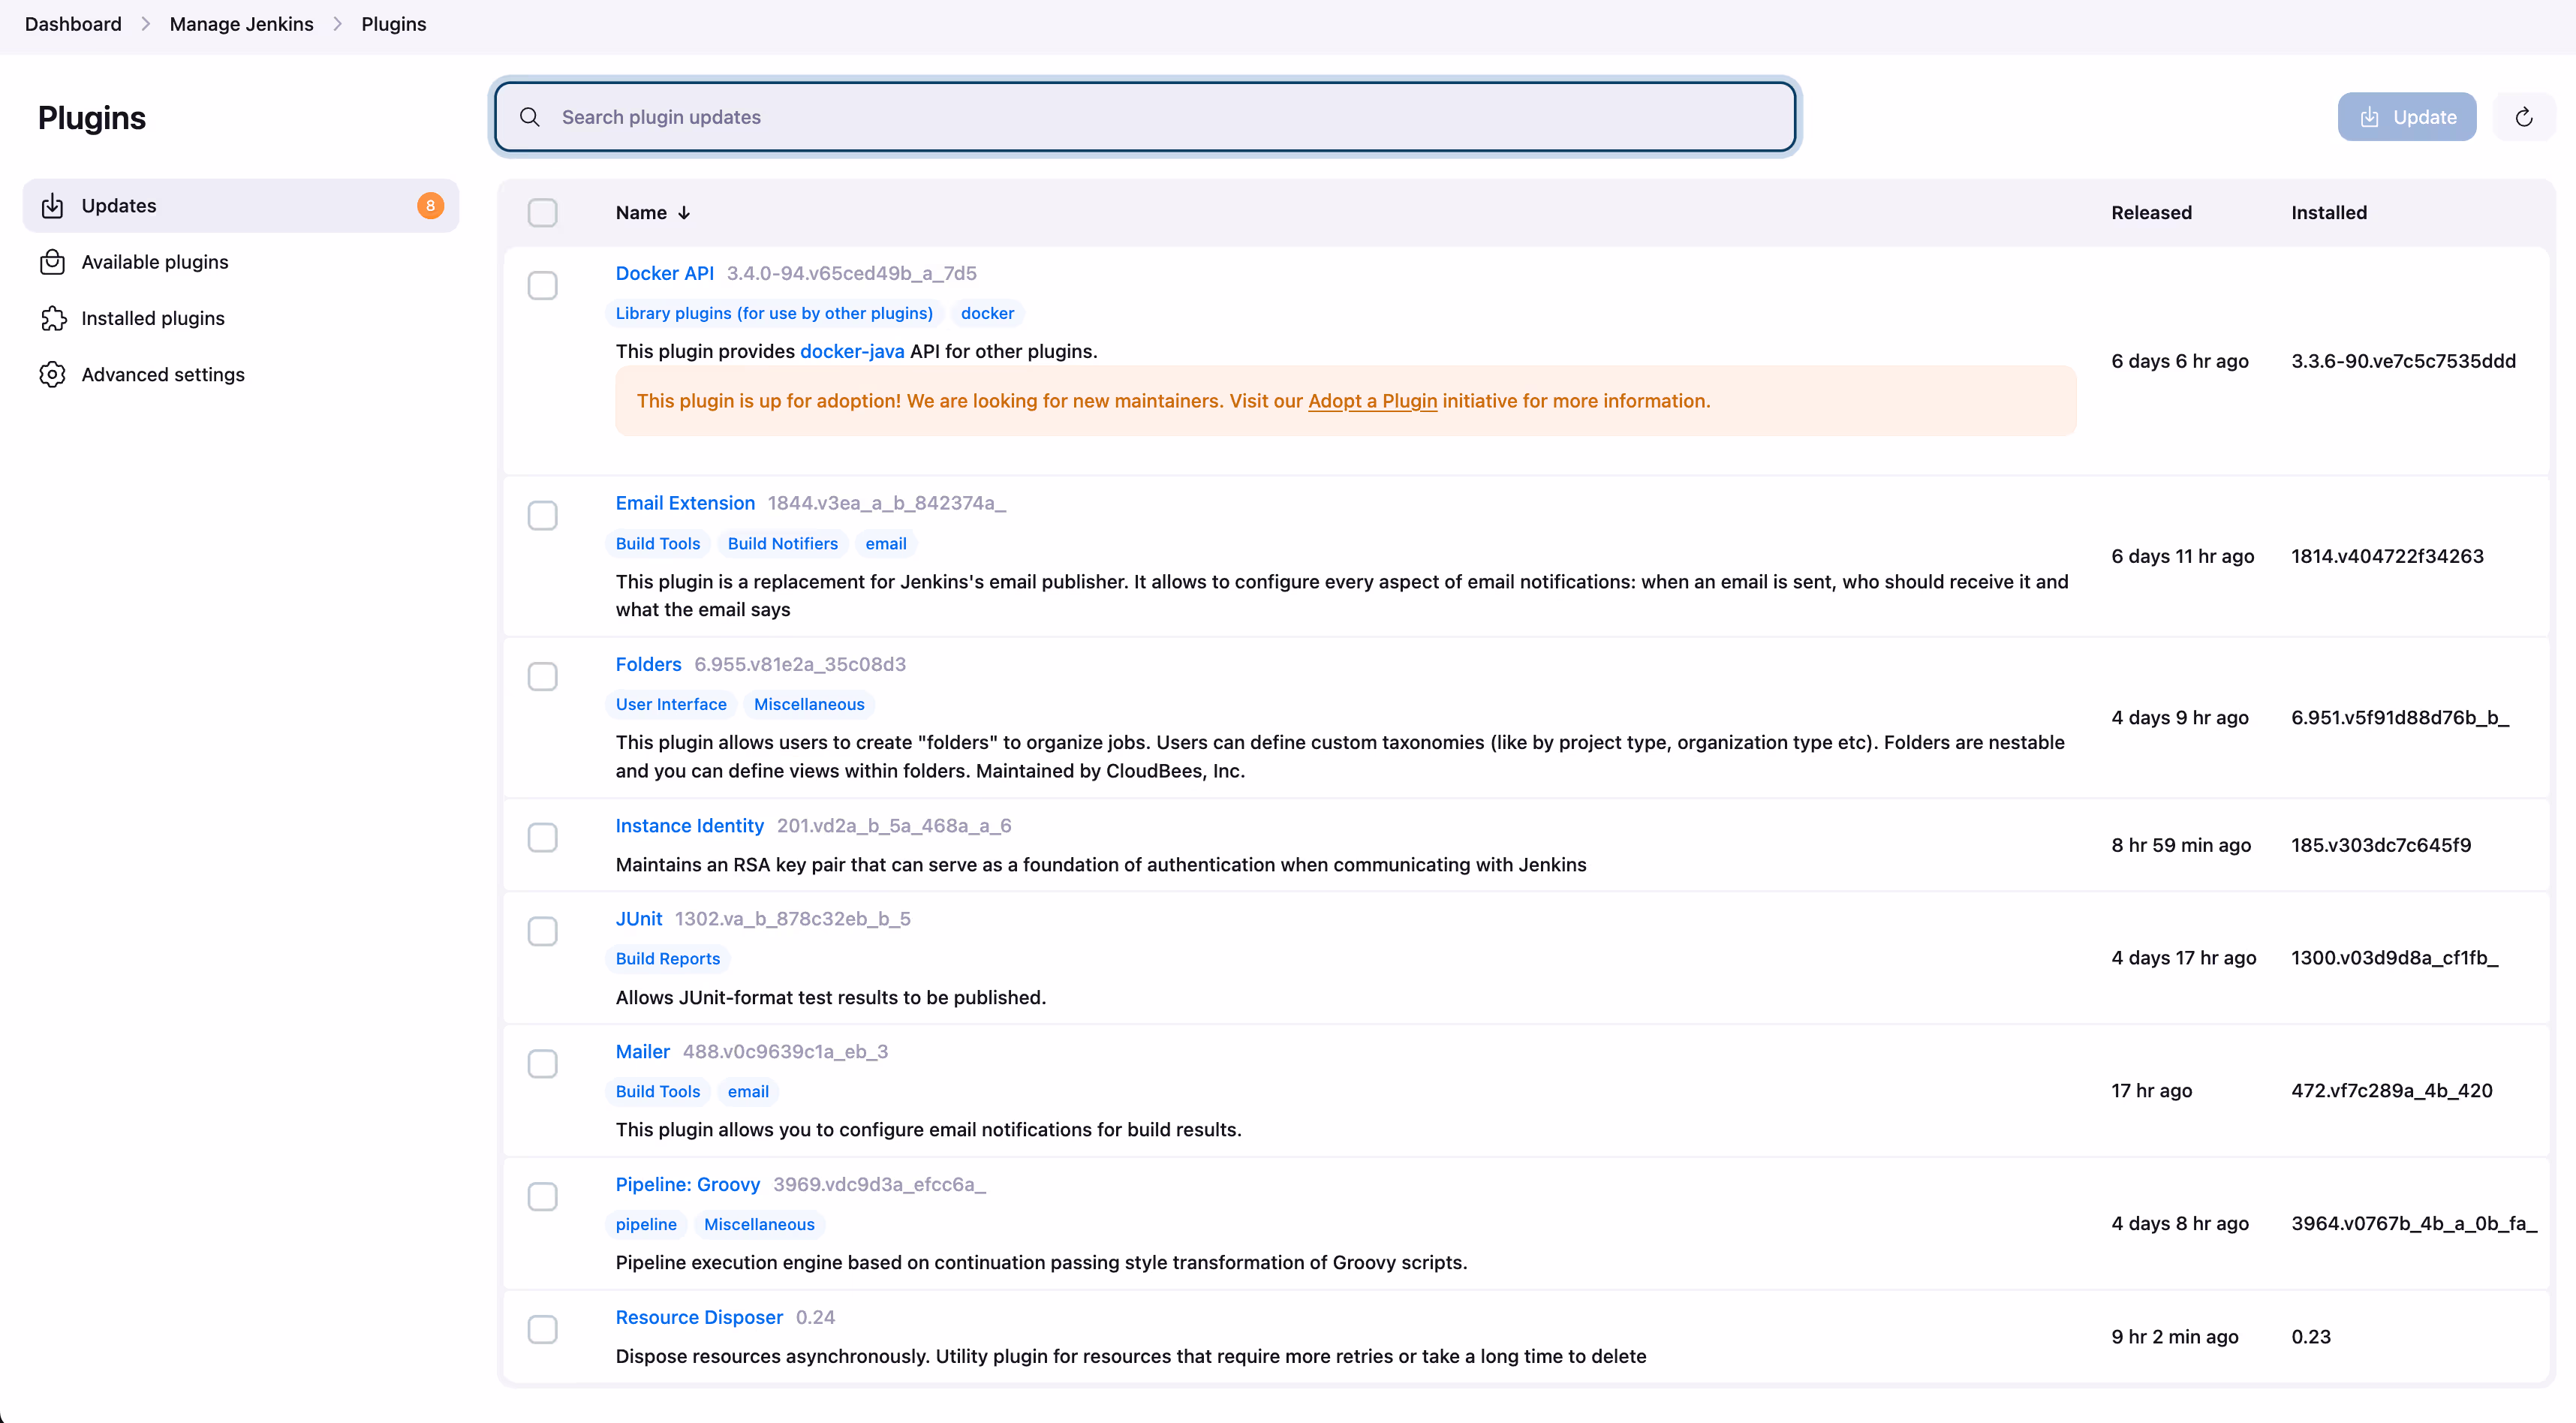Check the Resource Disposer plugin checkbox
2576x1423 pixels.
(x=542, y=1330)
